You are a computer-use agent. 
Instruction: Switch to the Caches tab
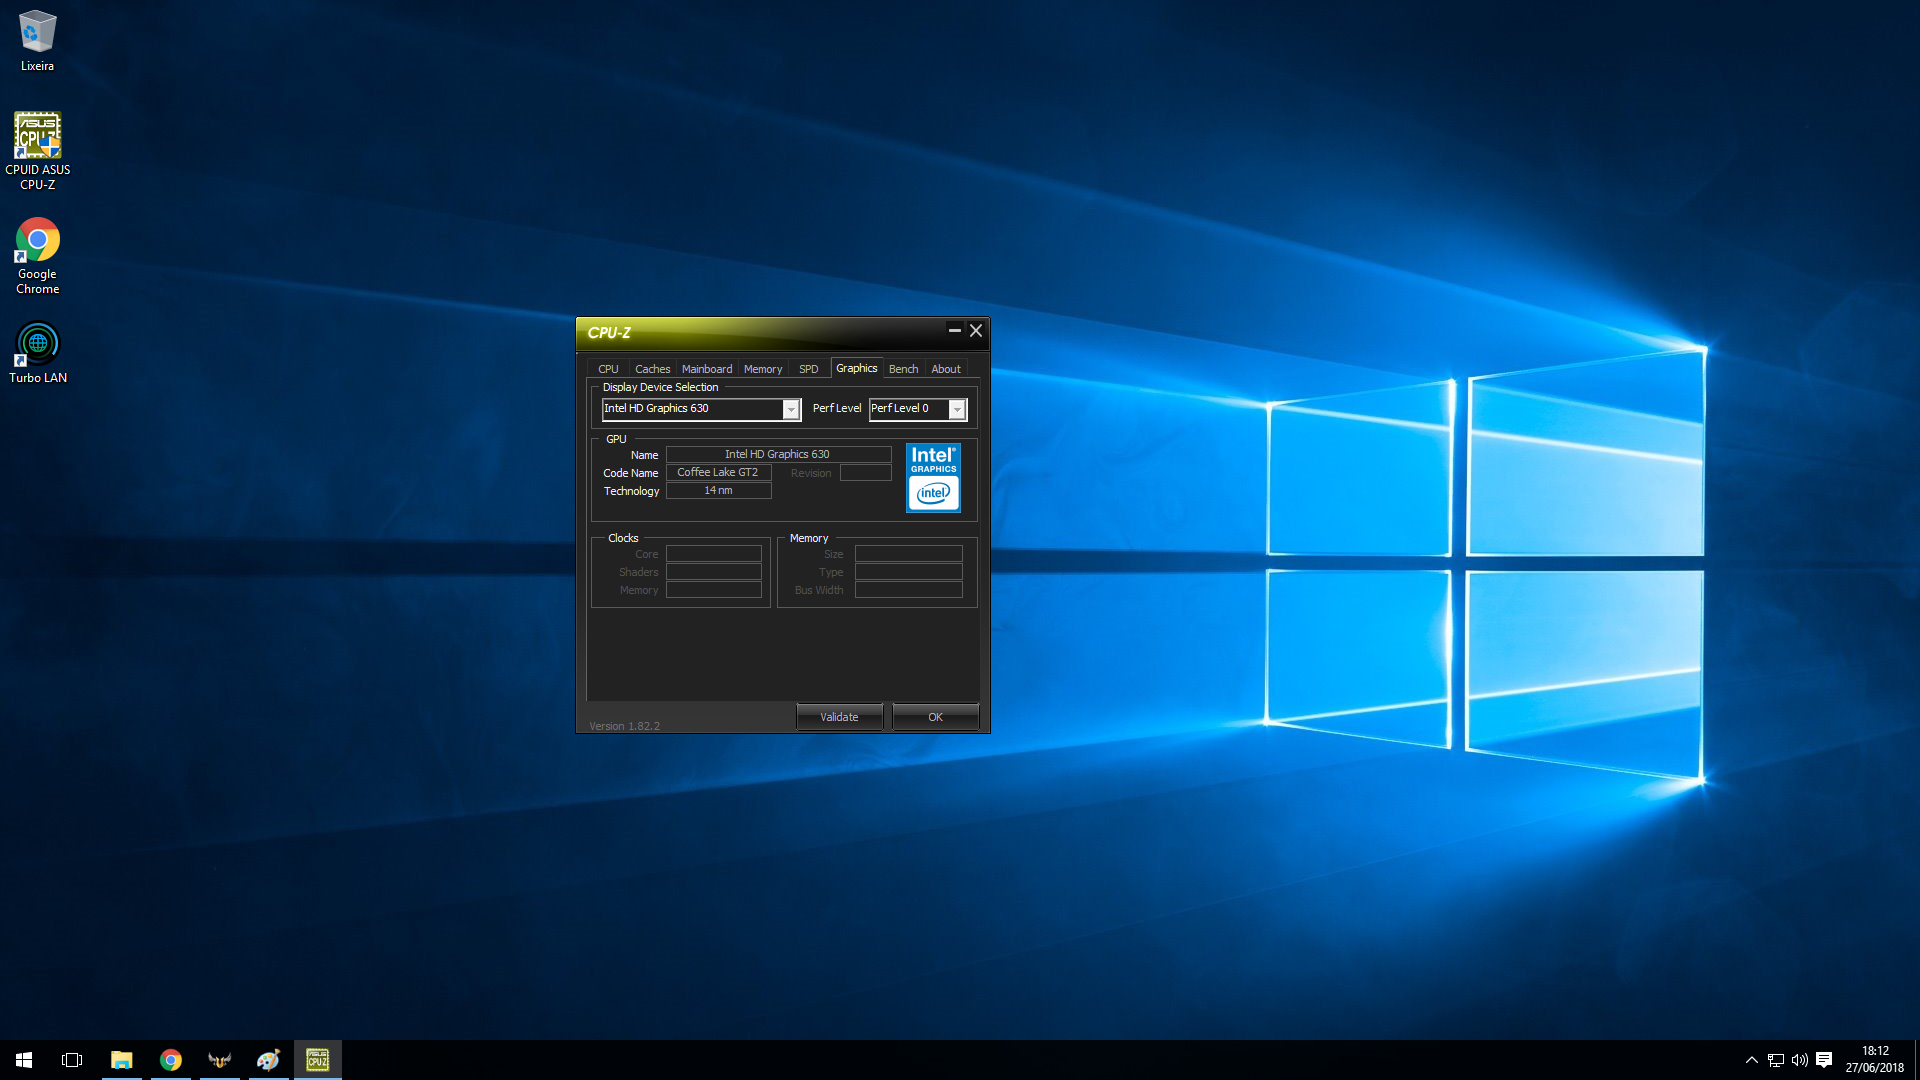(652, 369)
